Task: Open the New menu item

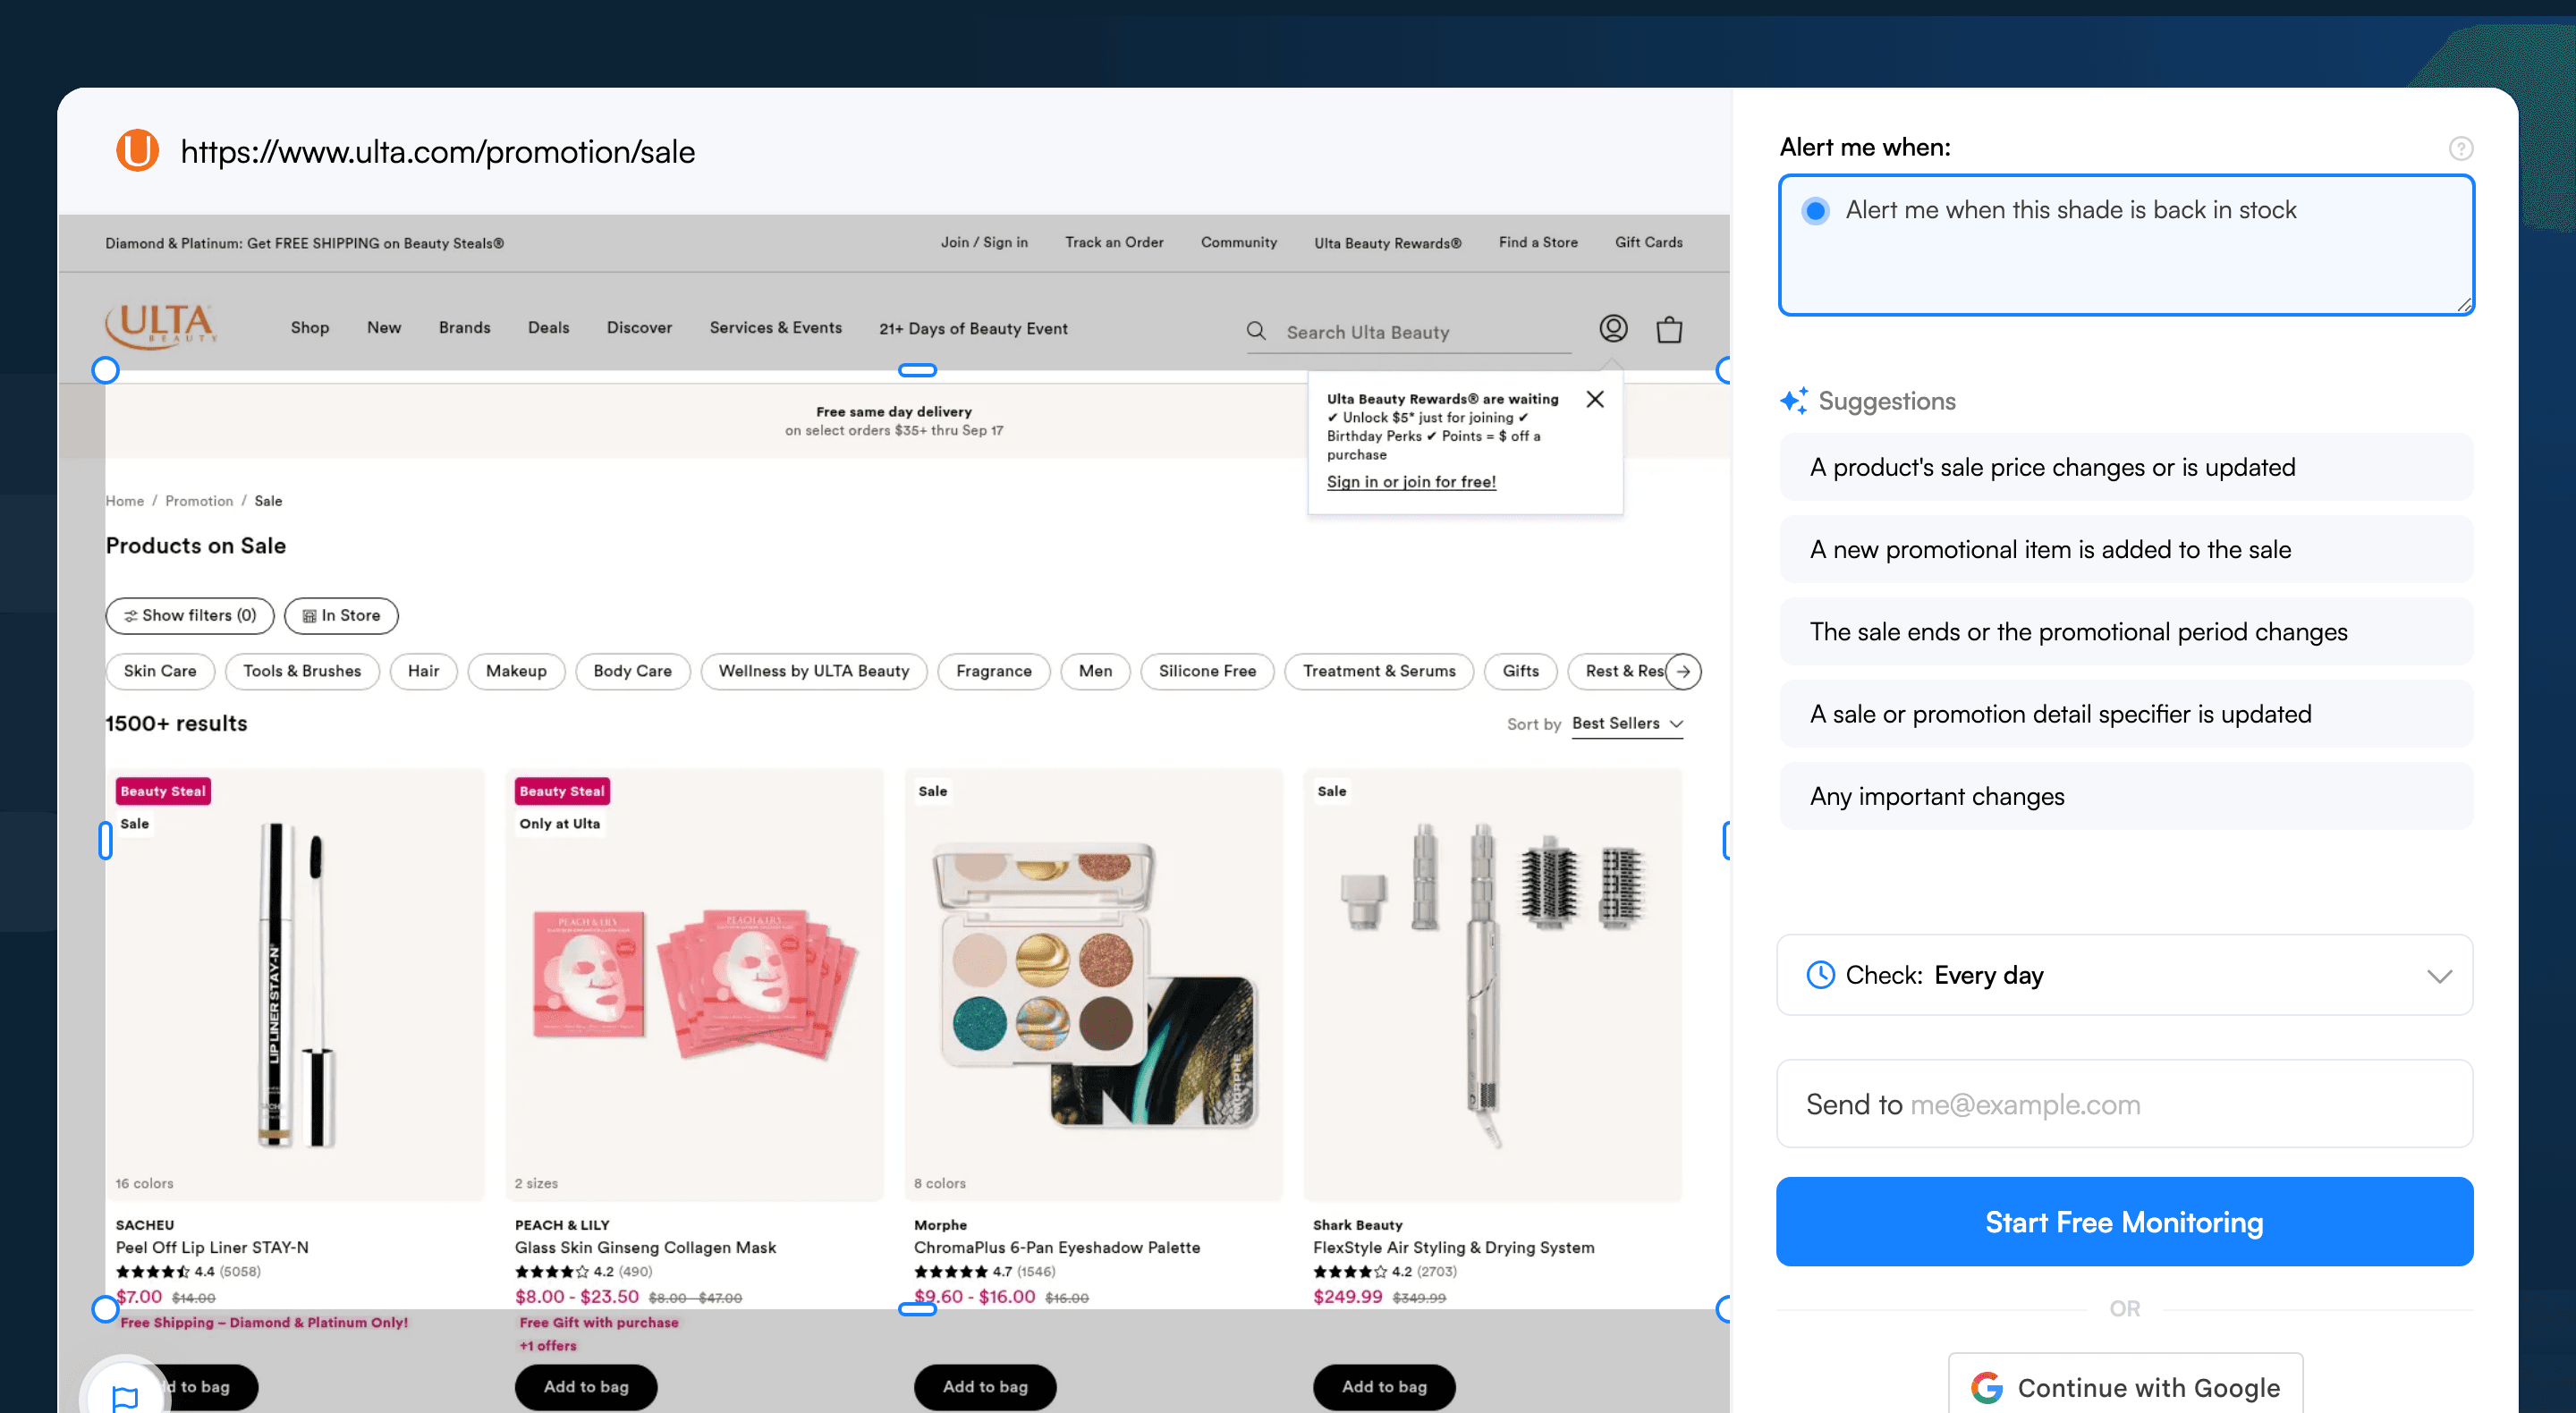Action: tap(384, 328)
